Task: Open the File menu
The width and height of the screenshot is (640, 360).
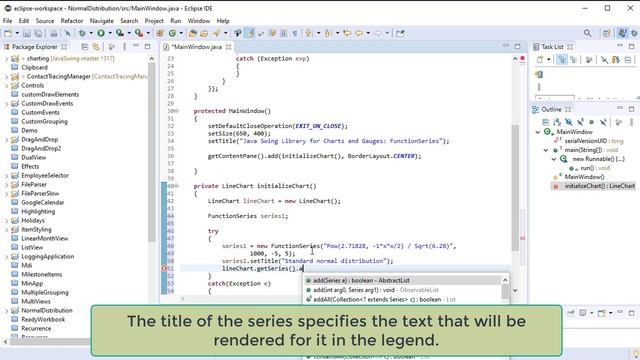Action: (7, 21)
